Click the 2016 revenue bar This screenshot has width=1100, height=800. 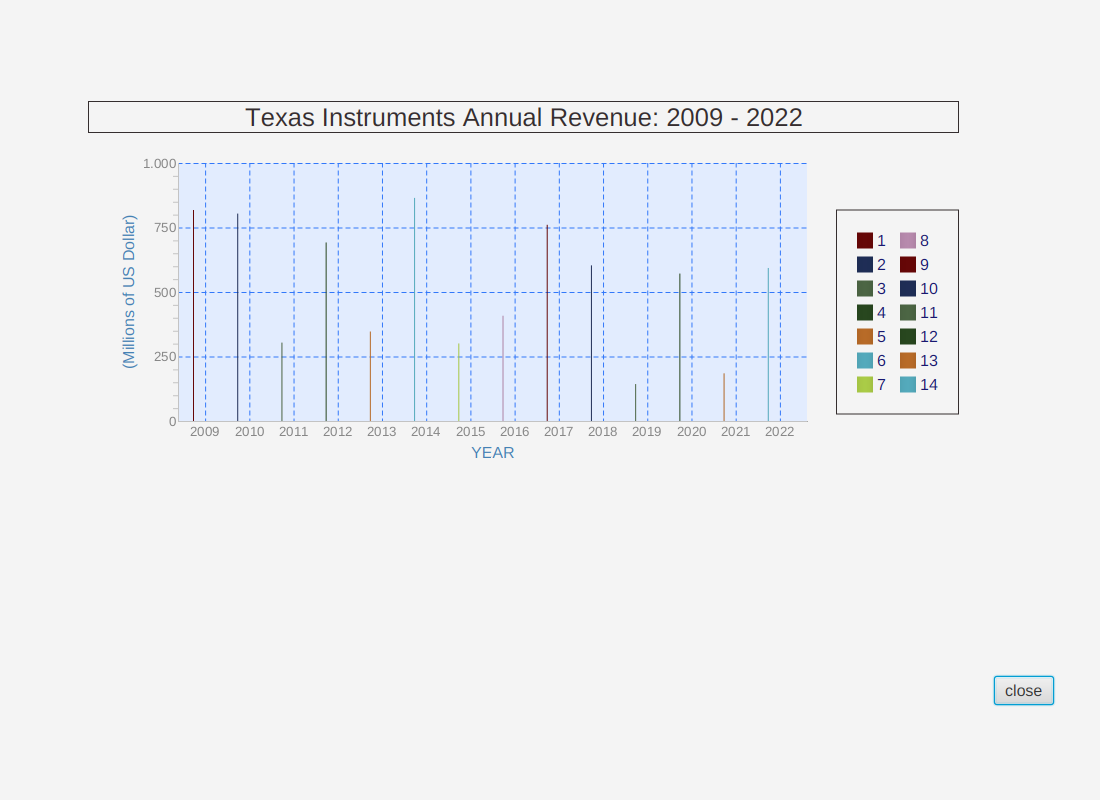point(503,368)
